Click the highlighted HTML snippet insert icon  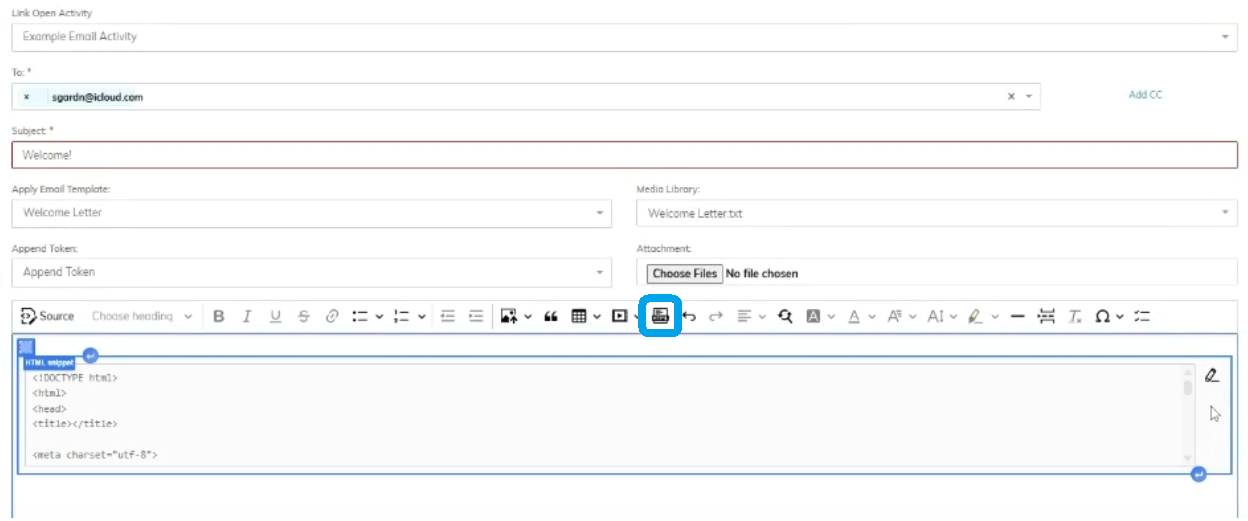tap(660, 316)
